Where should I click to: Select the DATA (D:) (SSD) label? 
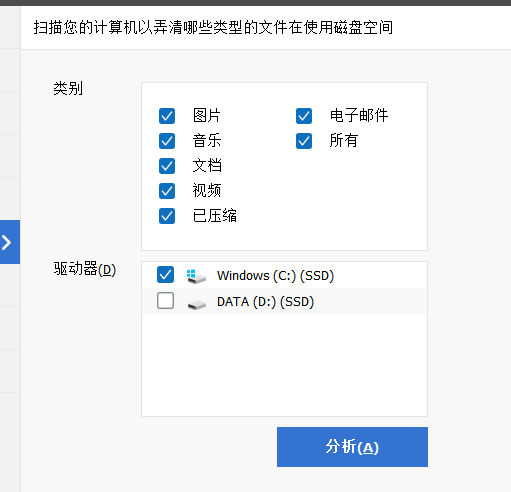point(265,302)
